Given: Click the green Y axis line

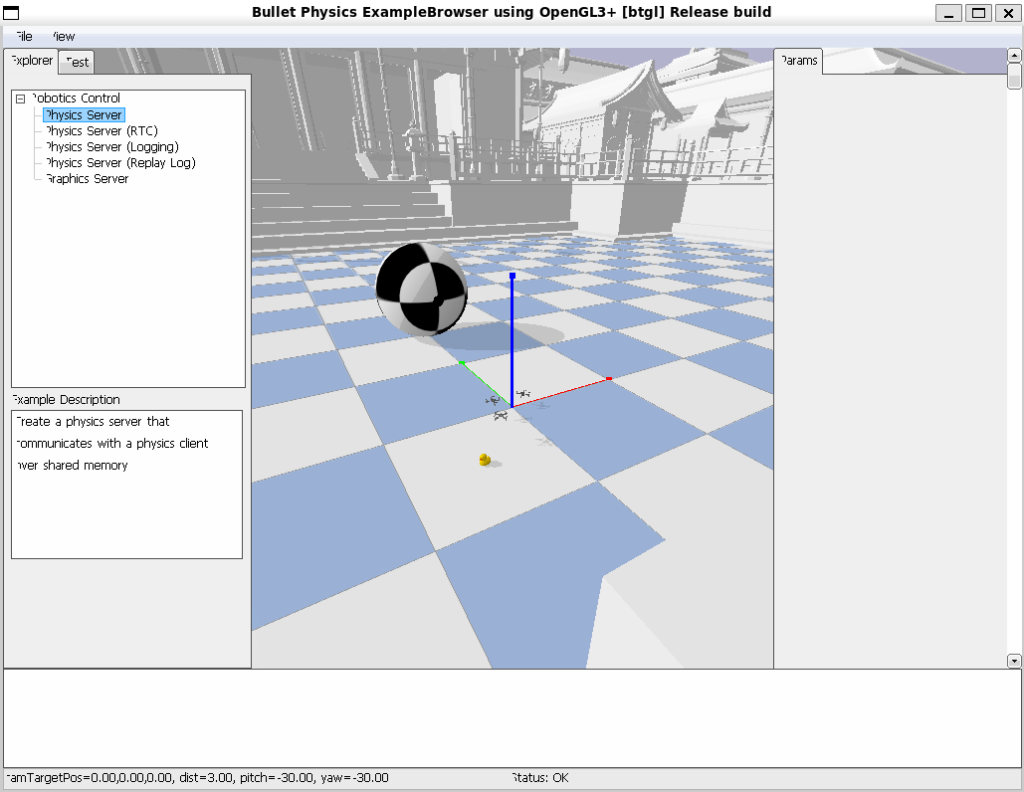Looking at the screenshot, I should coord(484,383).
